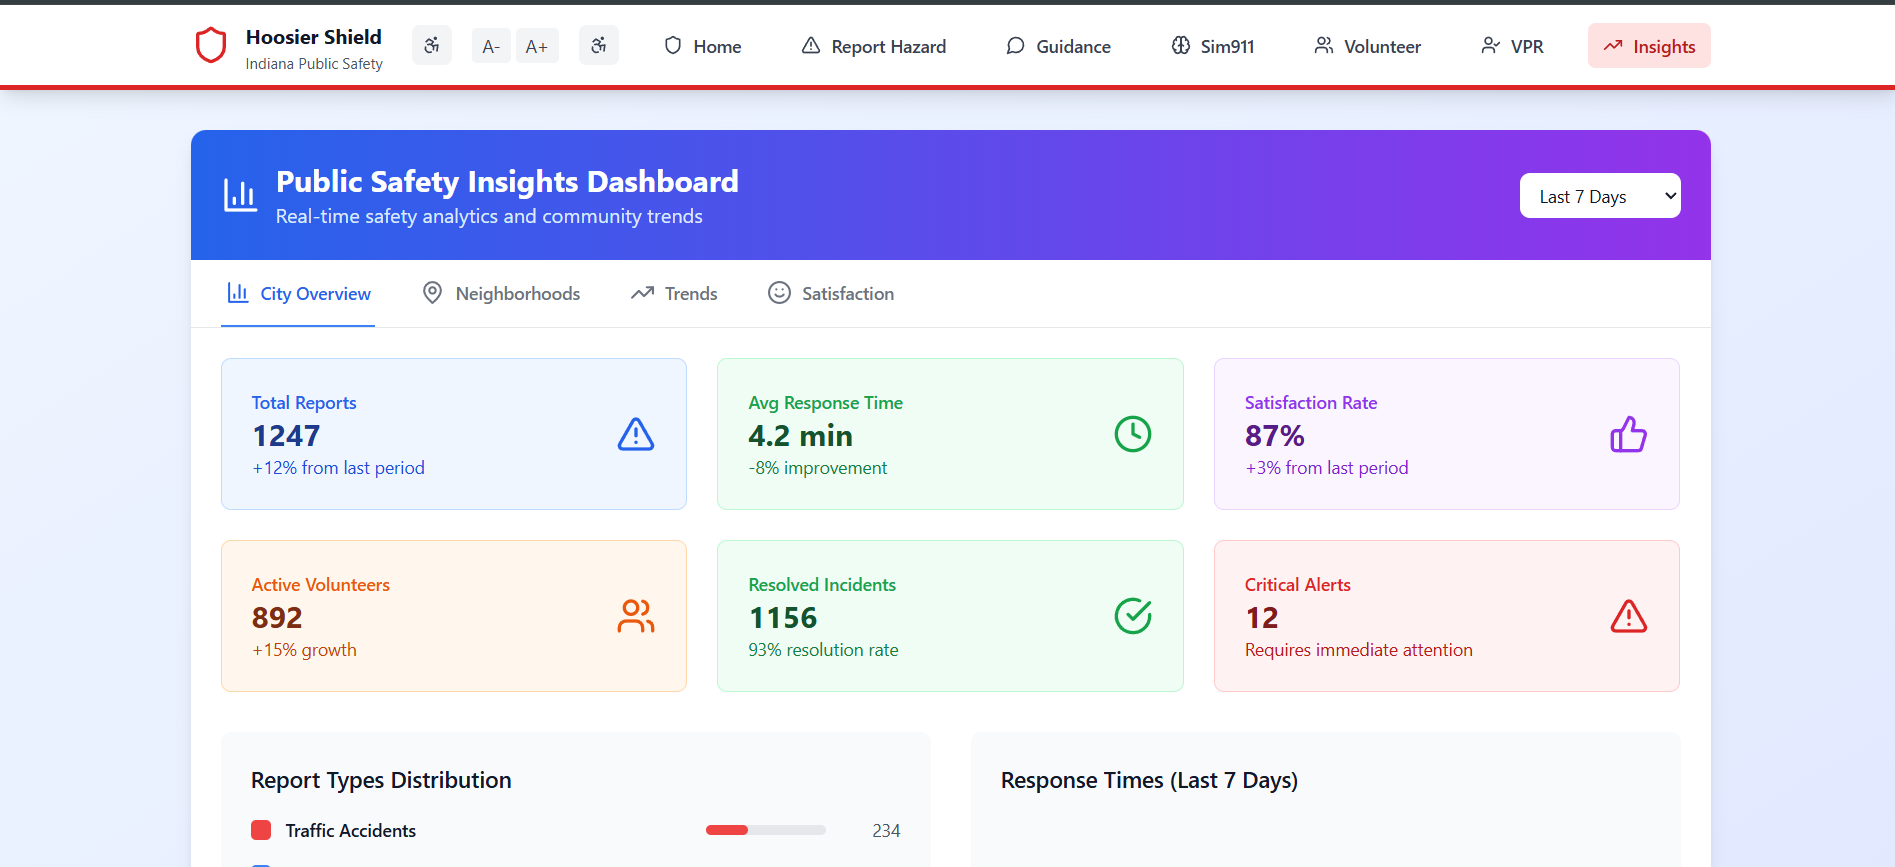Viewport: 1895px width, 867px height.
Task: Click the "Resolved Incidents" label
Action: [x=822, y=585]
